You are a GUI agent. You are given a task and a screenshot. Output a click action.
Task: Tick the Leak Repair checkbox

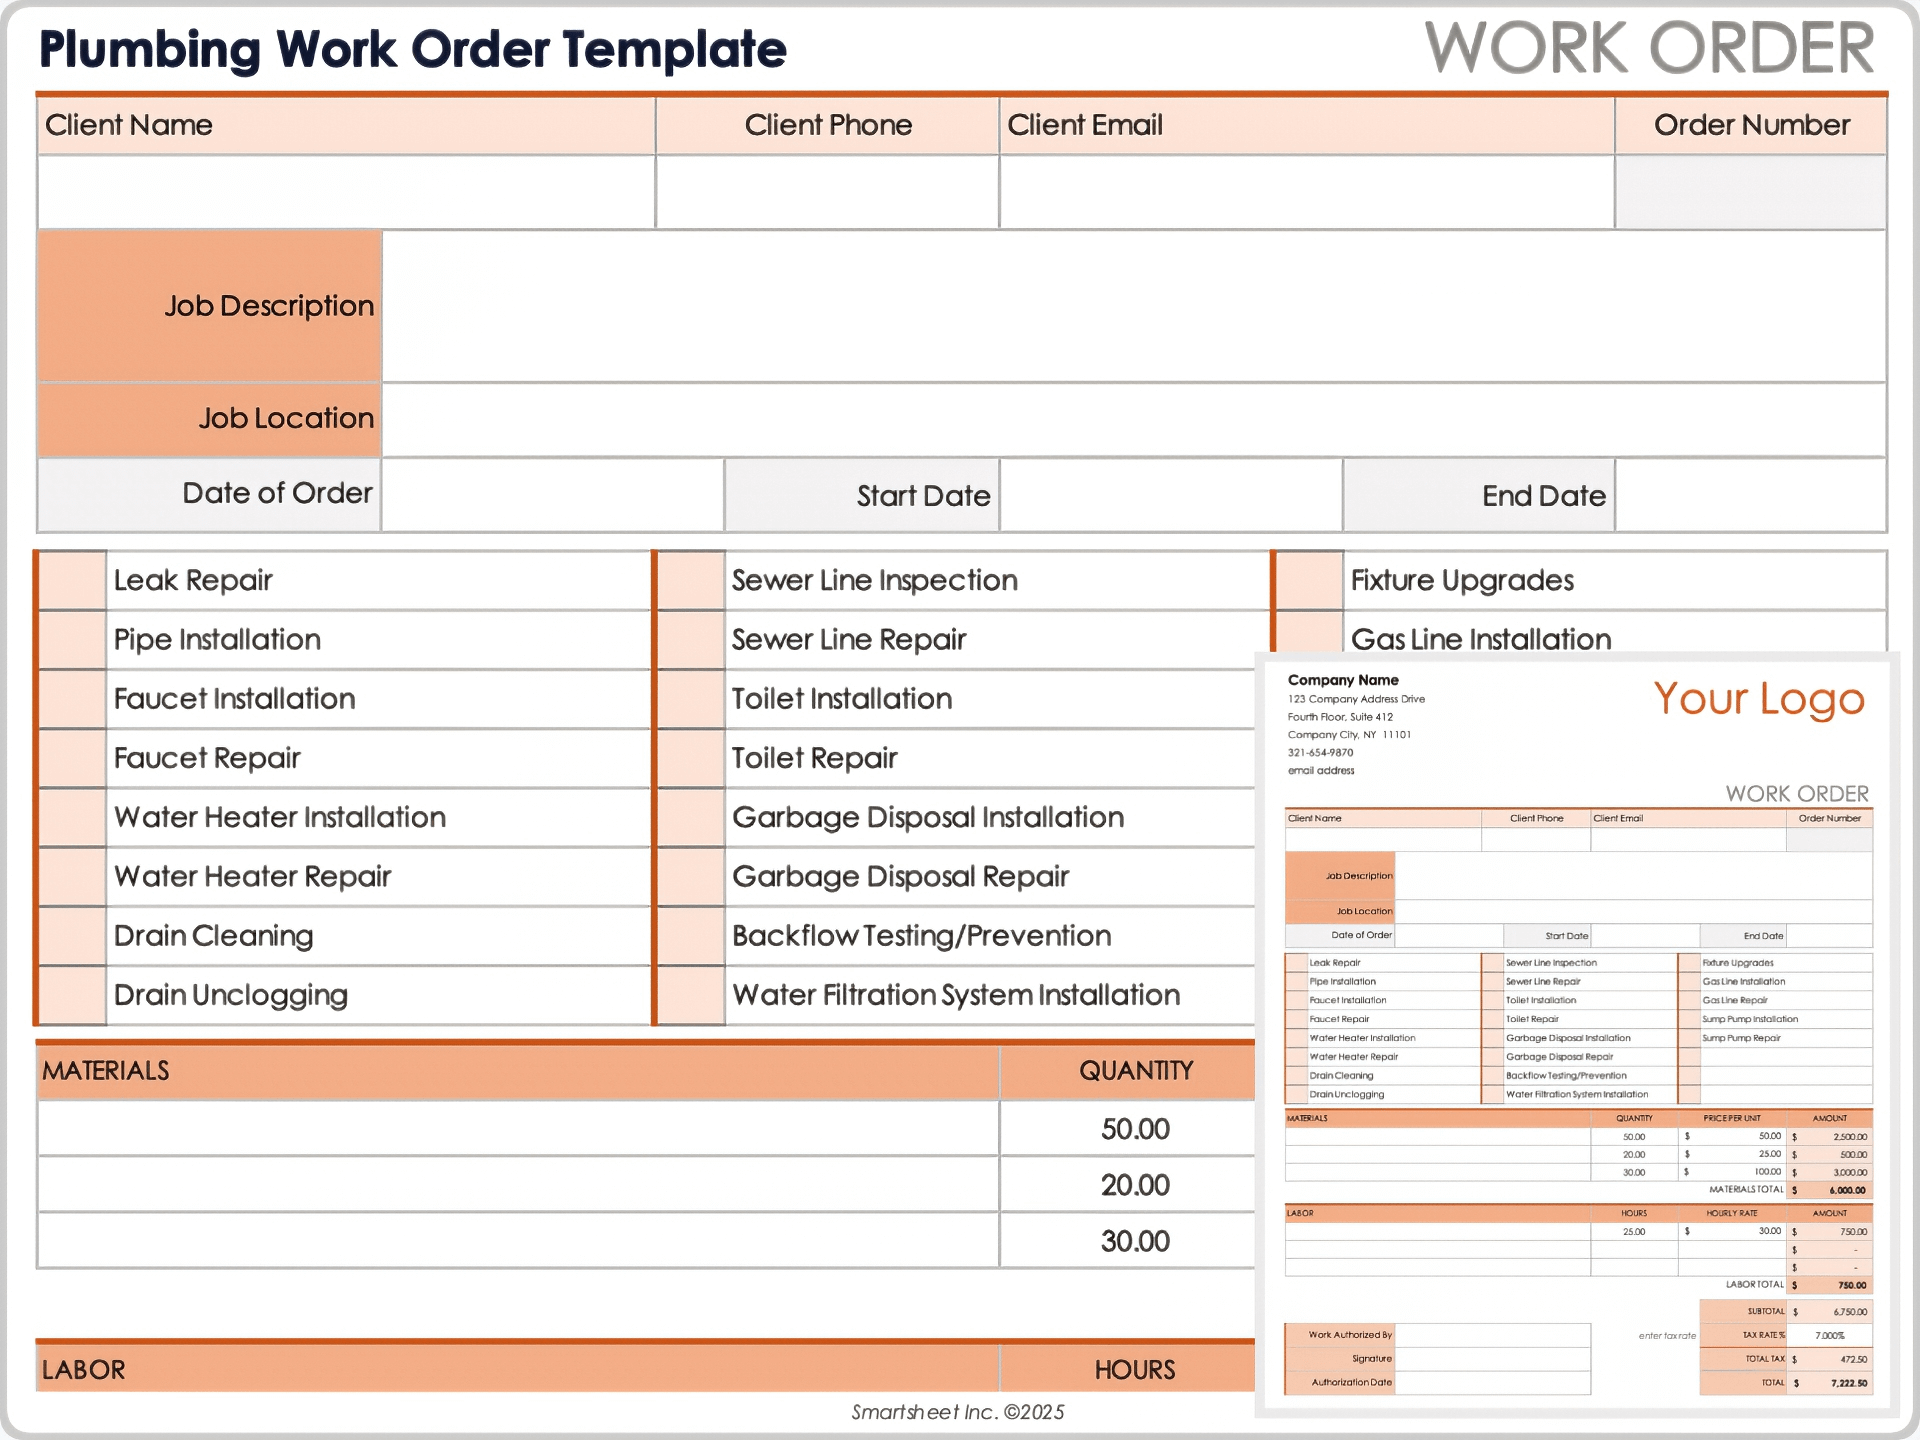(x=72, y=581)
